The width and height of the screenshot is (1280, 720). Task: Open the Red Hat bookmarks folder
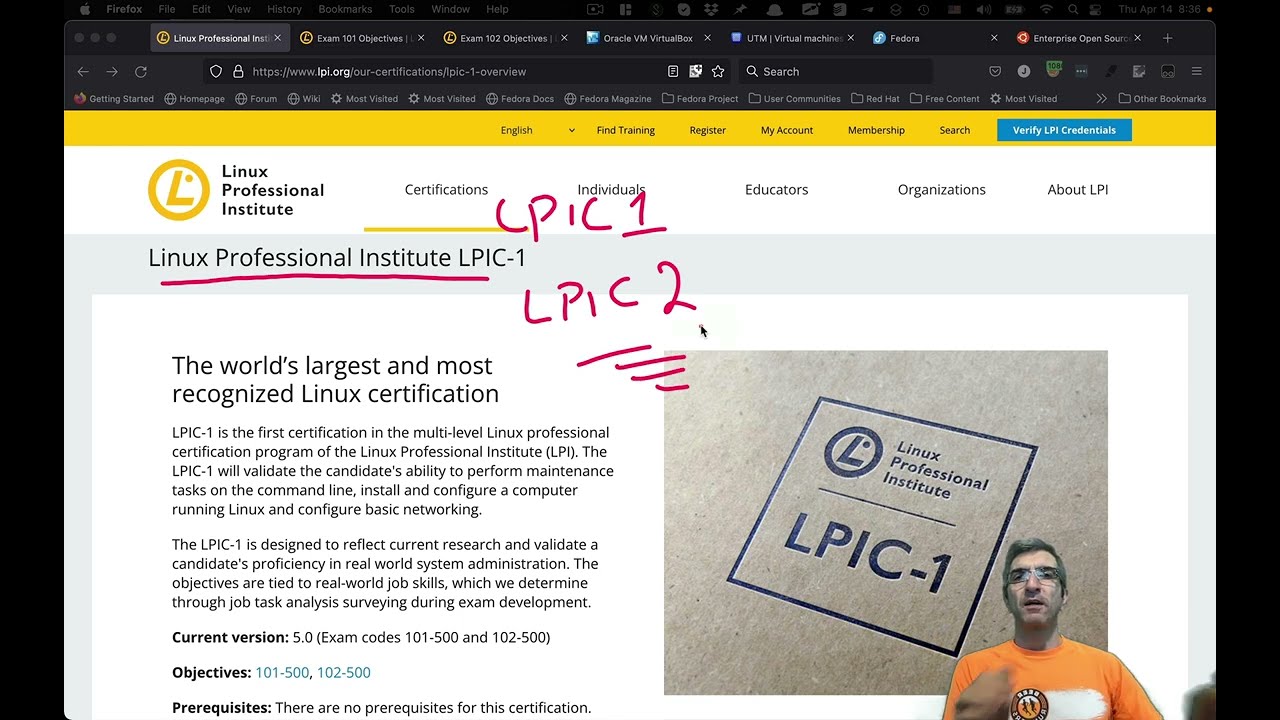pyautogui.click(x=875, y=99)
